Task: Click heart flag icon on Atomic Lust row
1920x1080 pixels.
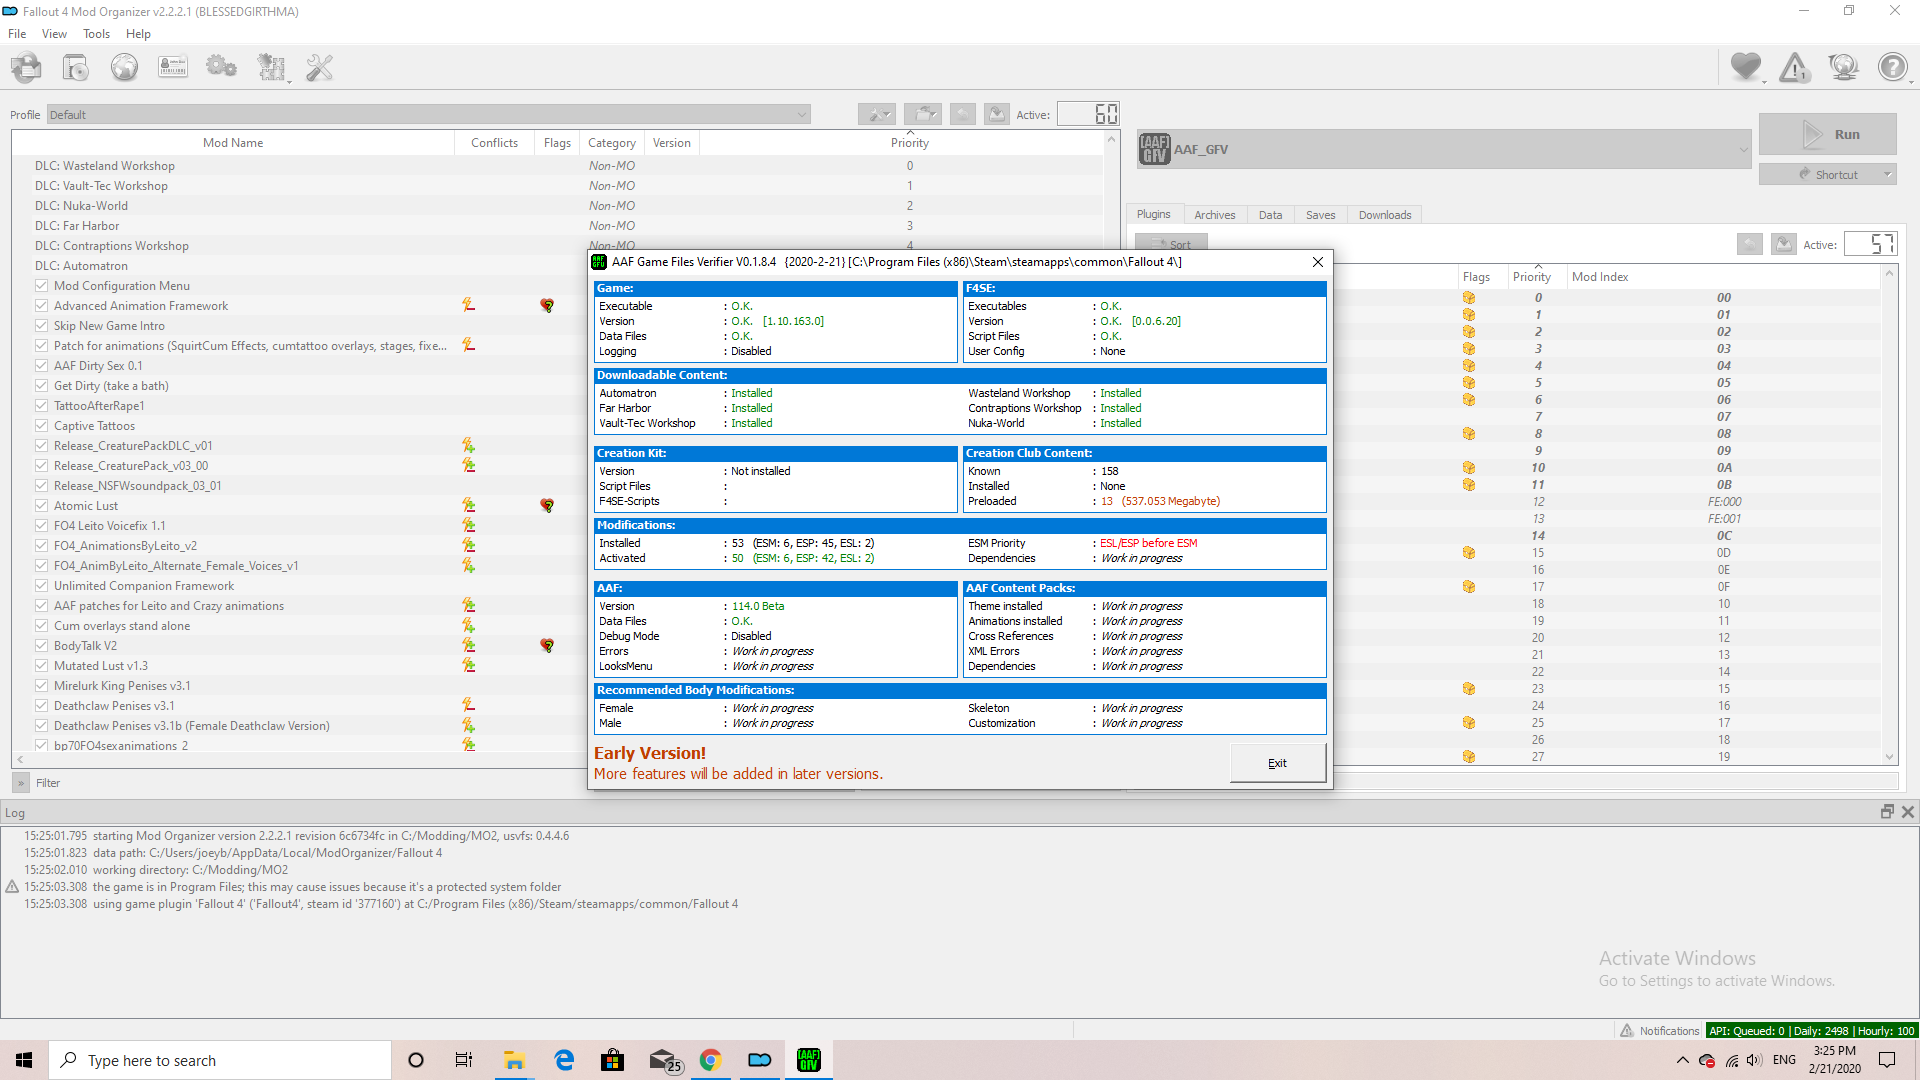Action: [547, 505]
